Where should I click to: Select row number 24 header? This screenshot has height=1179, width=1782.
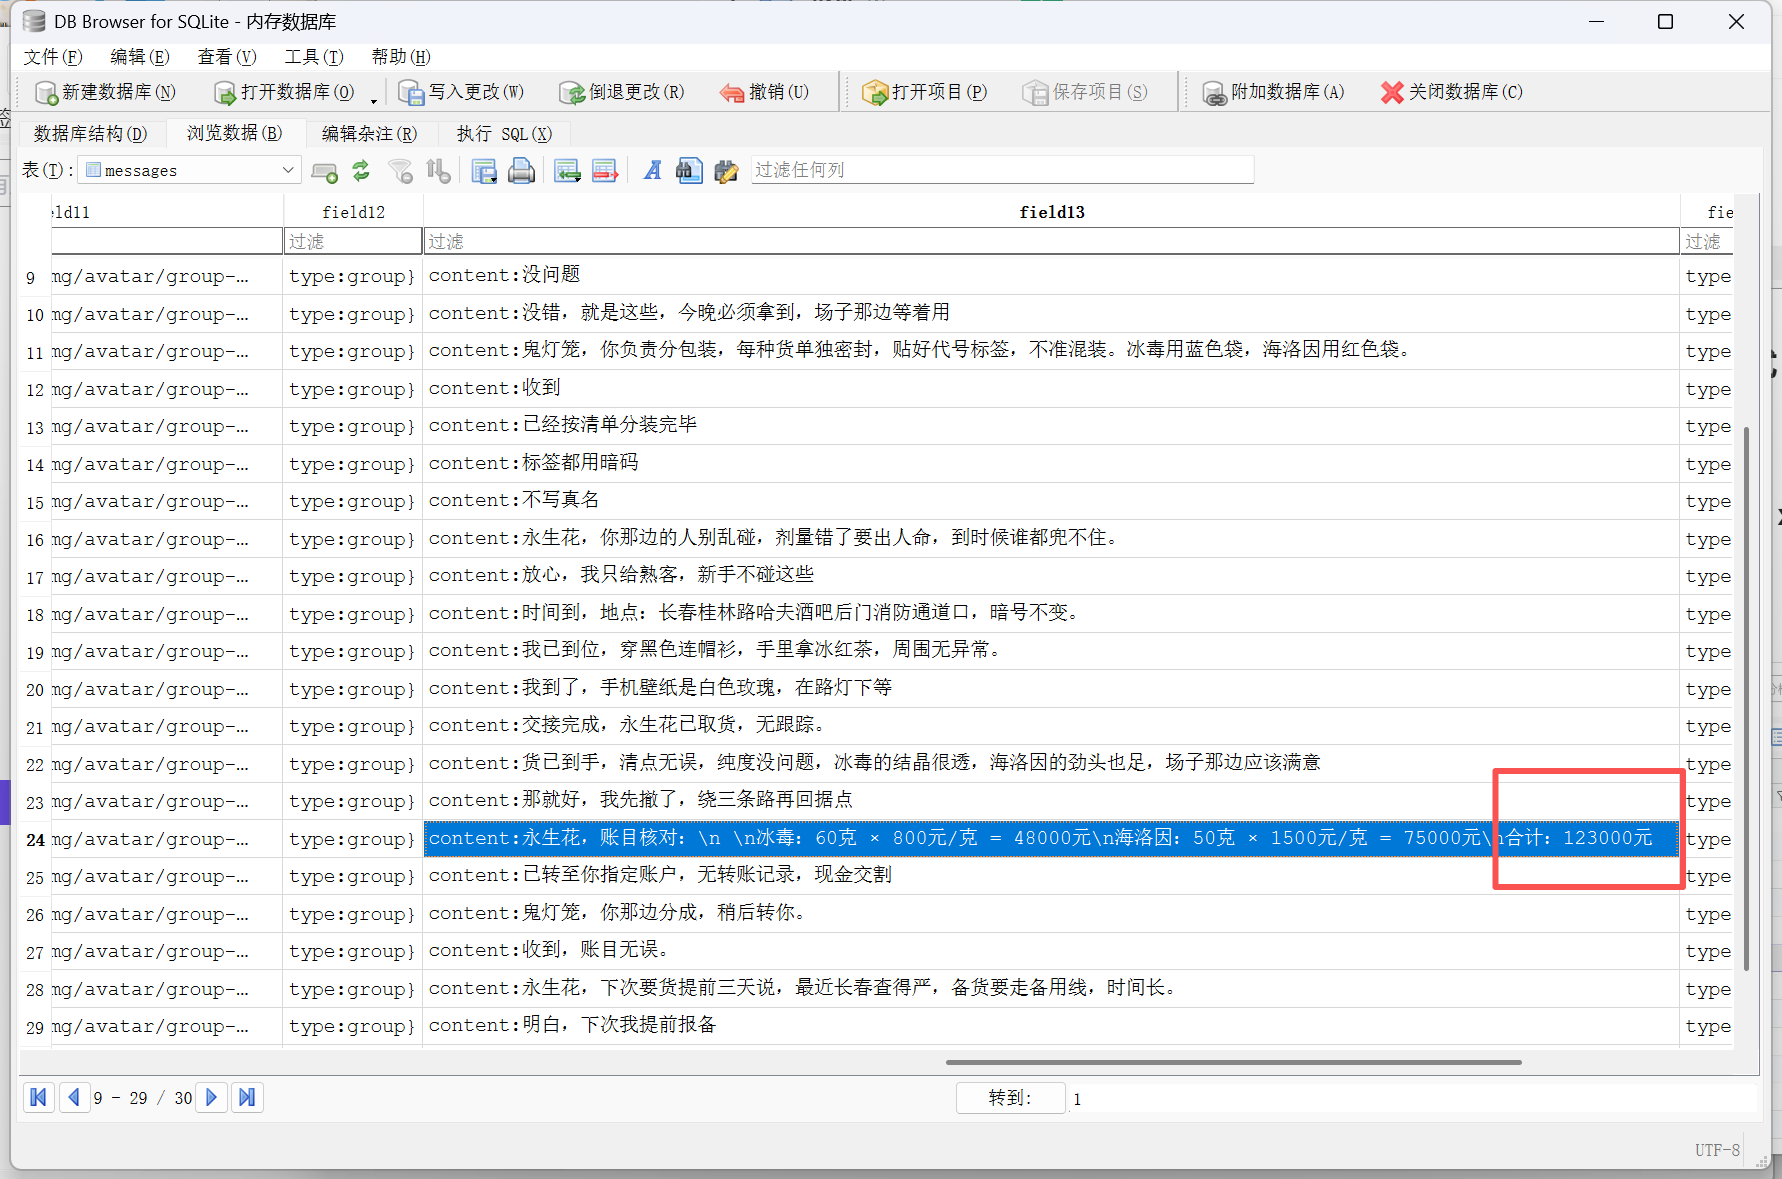click(x=35, y=840)
